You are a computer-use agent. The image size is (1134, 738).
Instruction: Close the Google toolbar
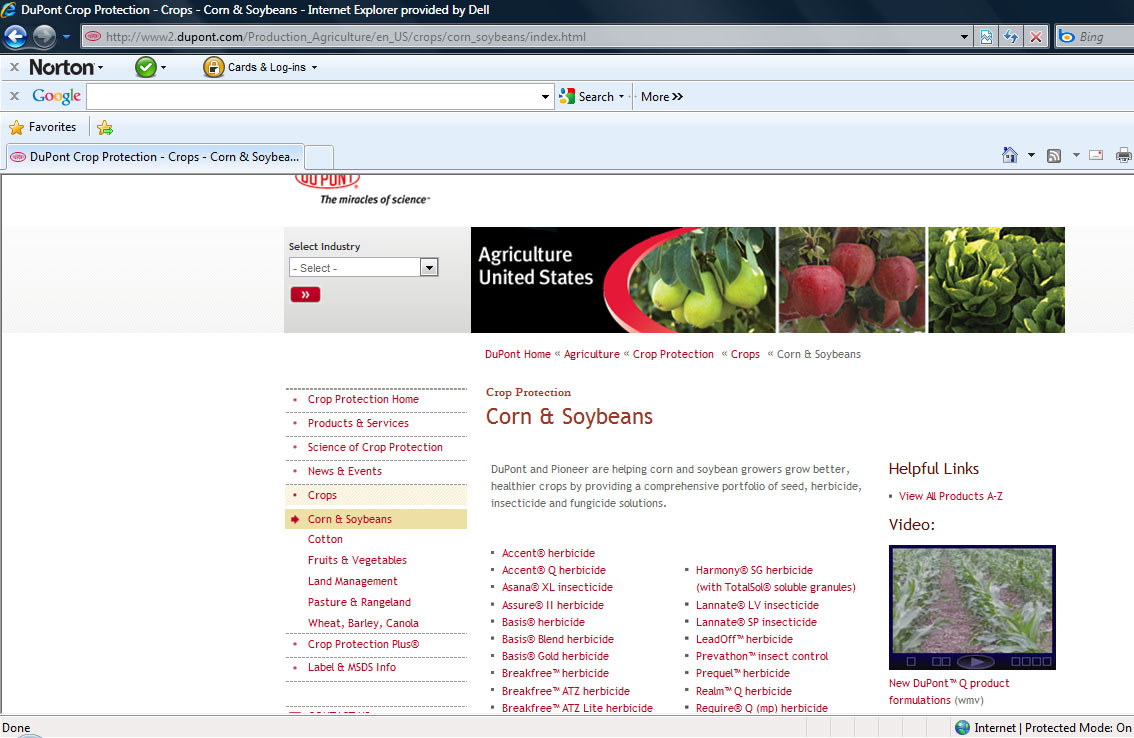coord(14,96)
